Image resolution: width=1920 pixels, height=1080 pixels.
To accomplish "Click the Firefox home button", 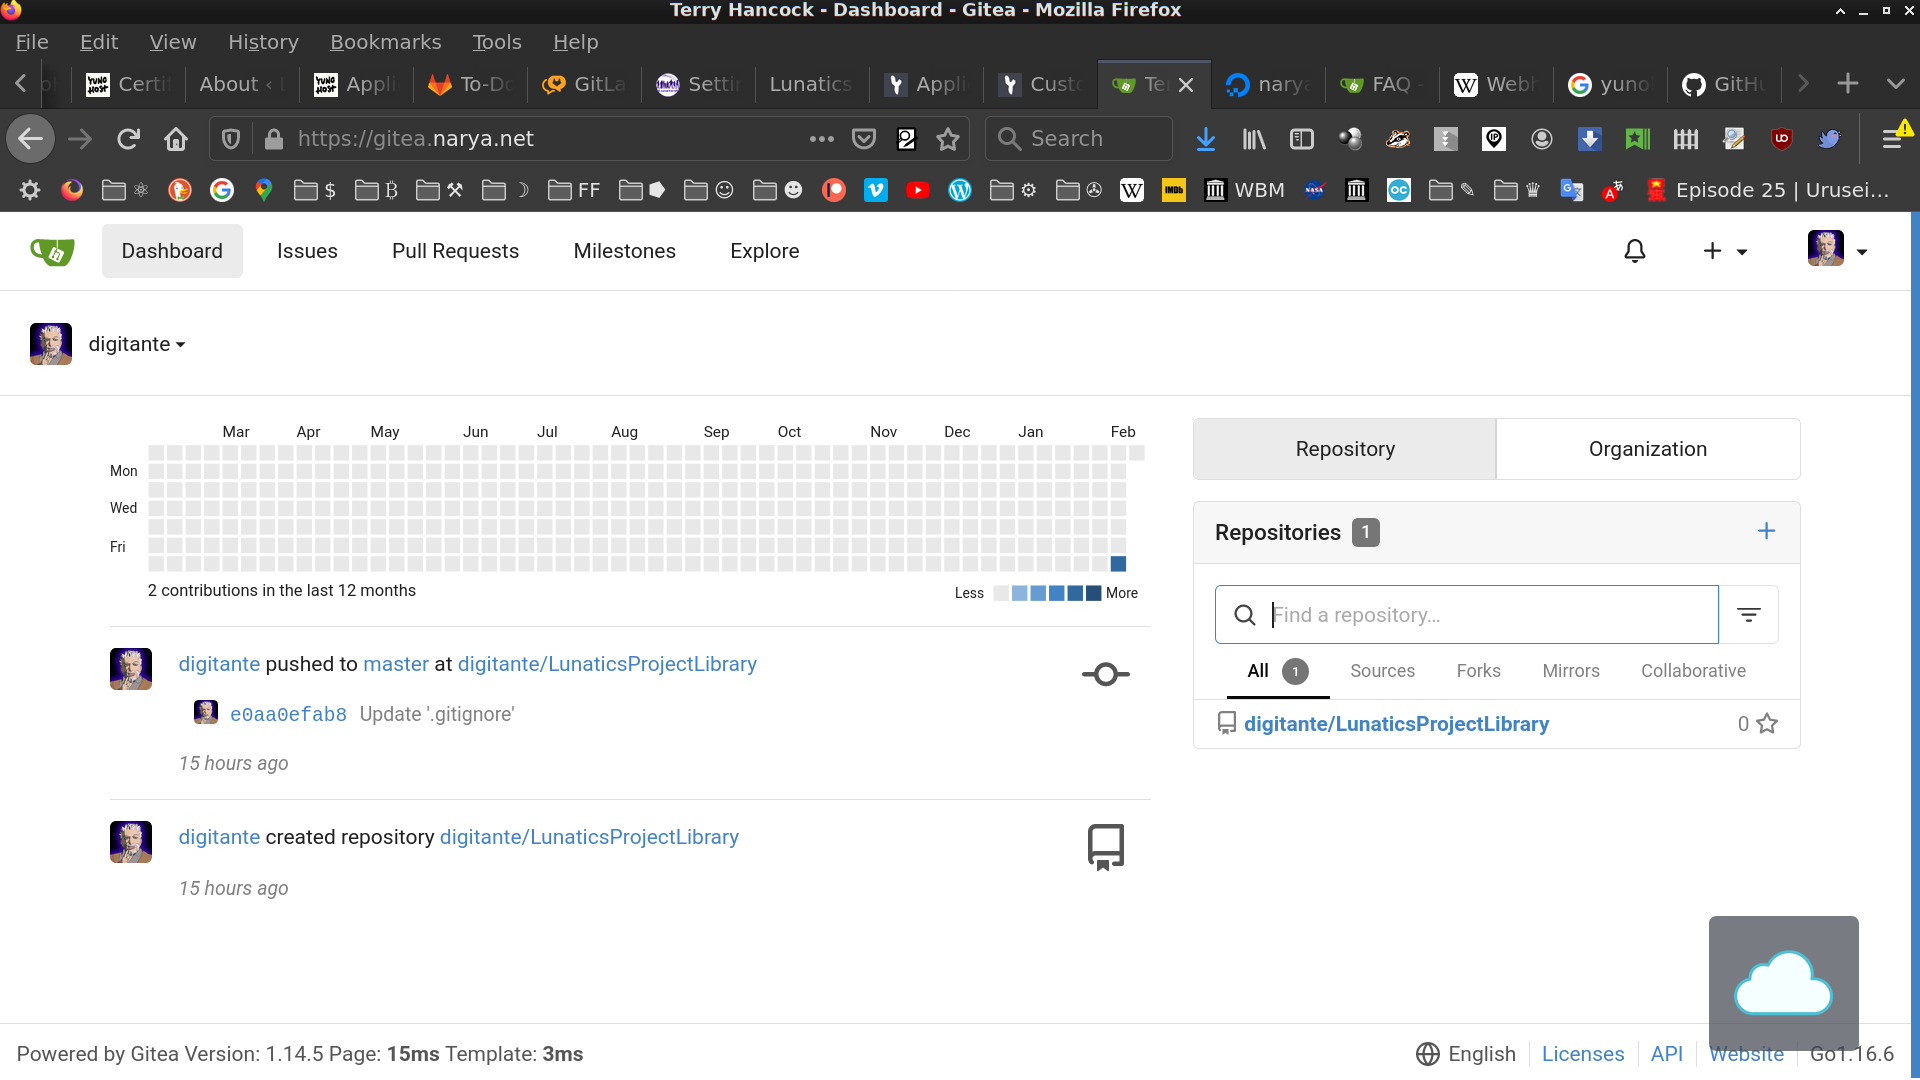I will 176,139.
